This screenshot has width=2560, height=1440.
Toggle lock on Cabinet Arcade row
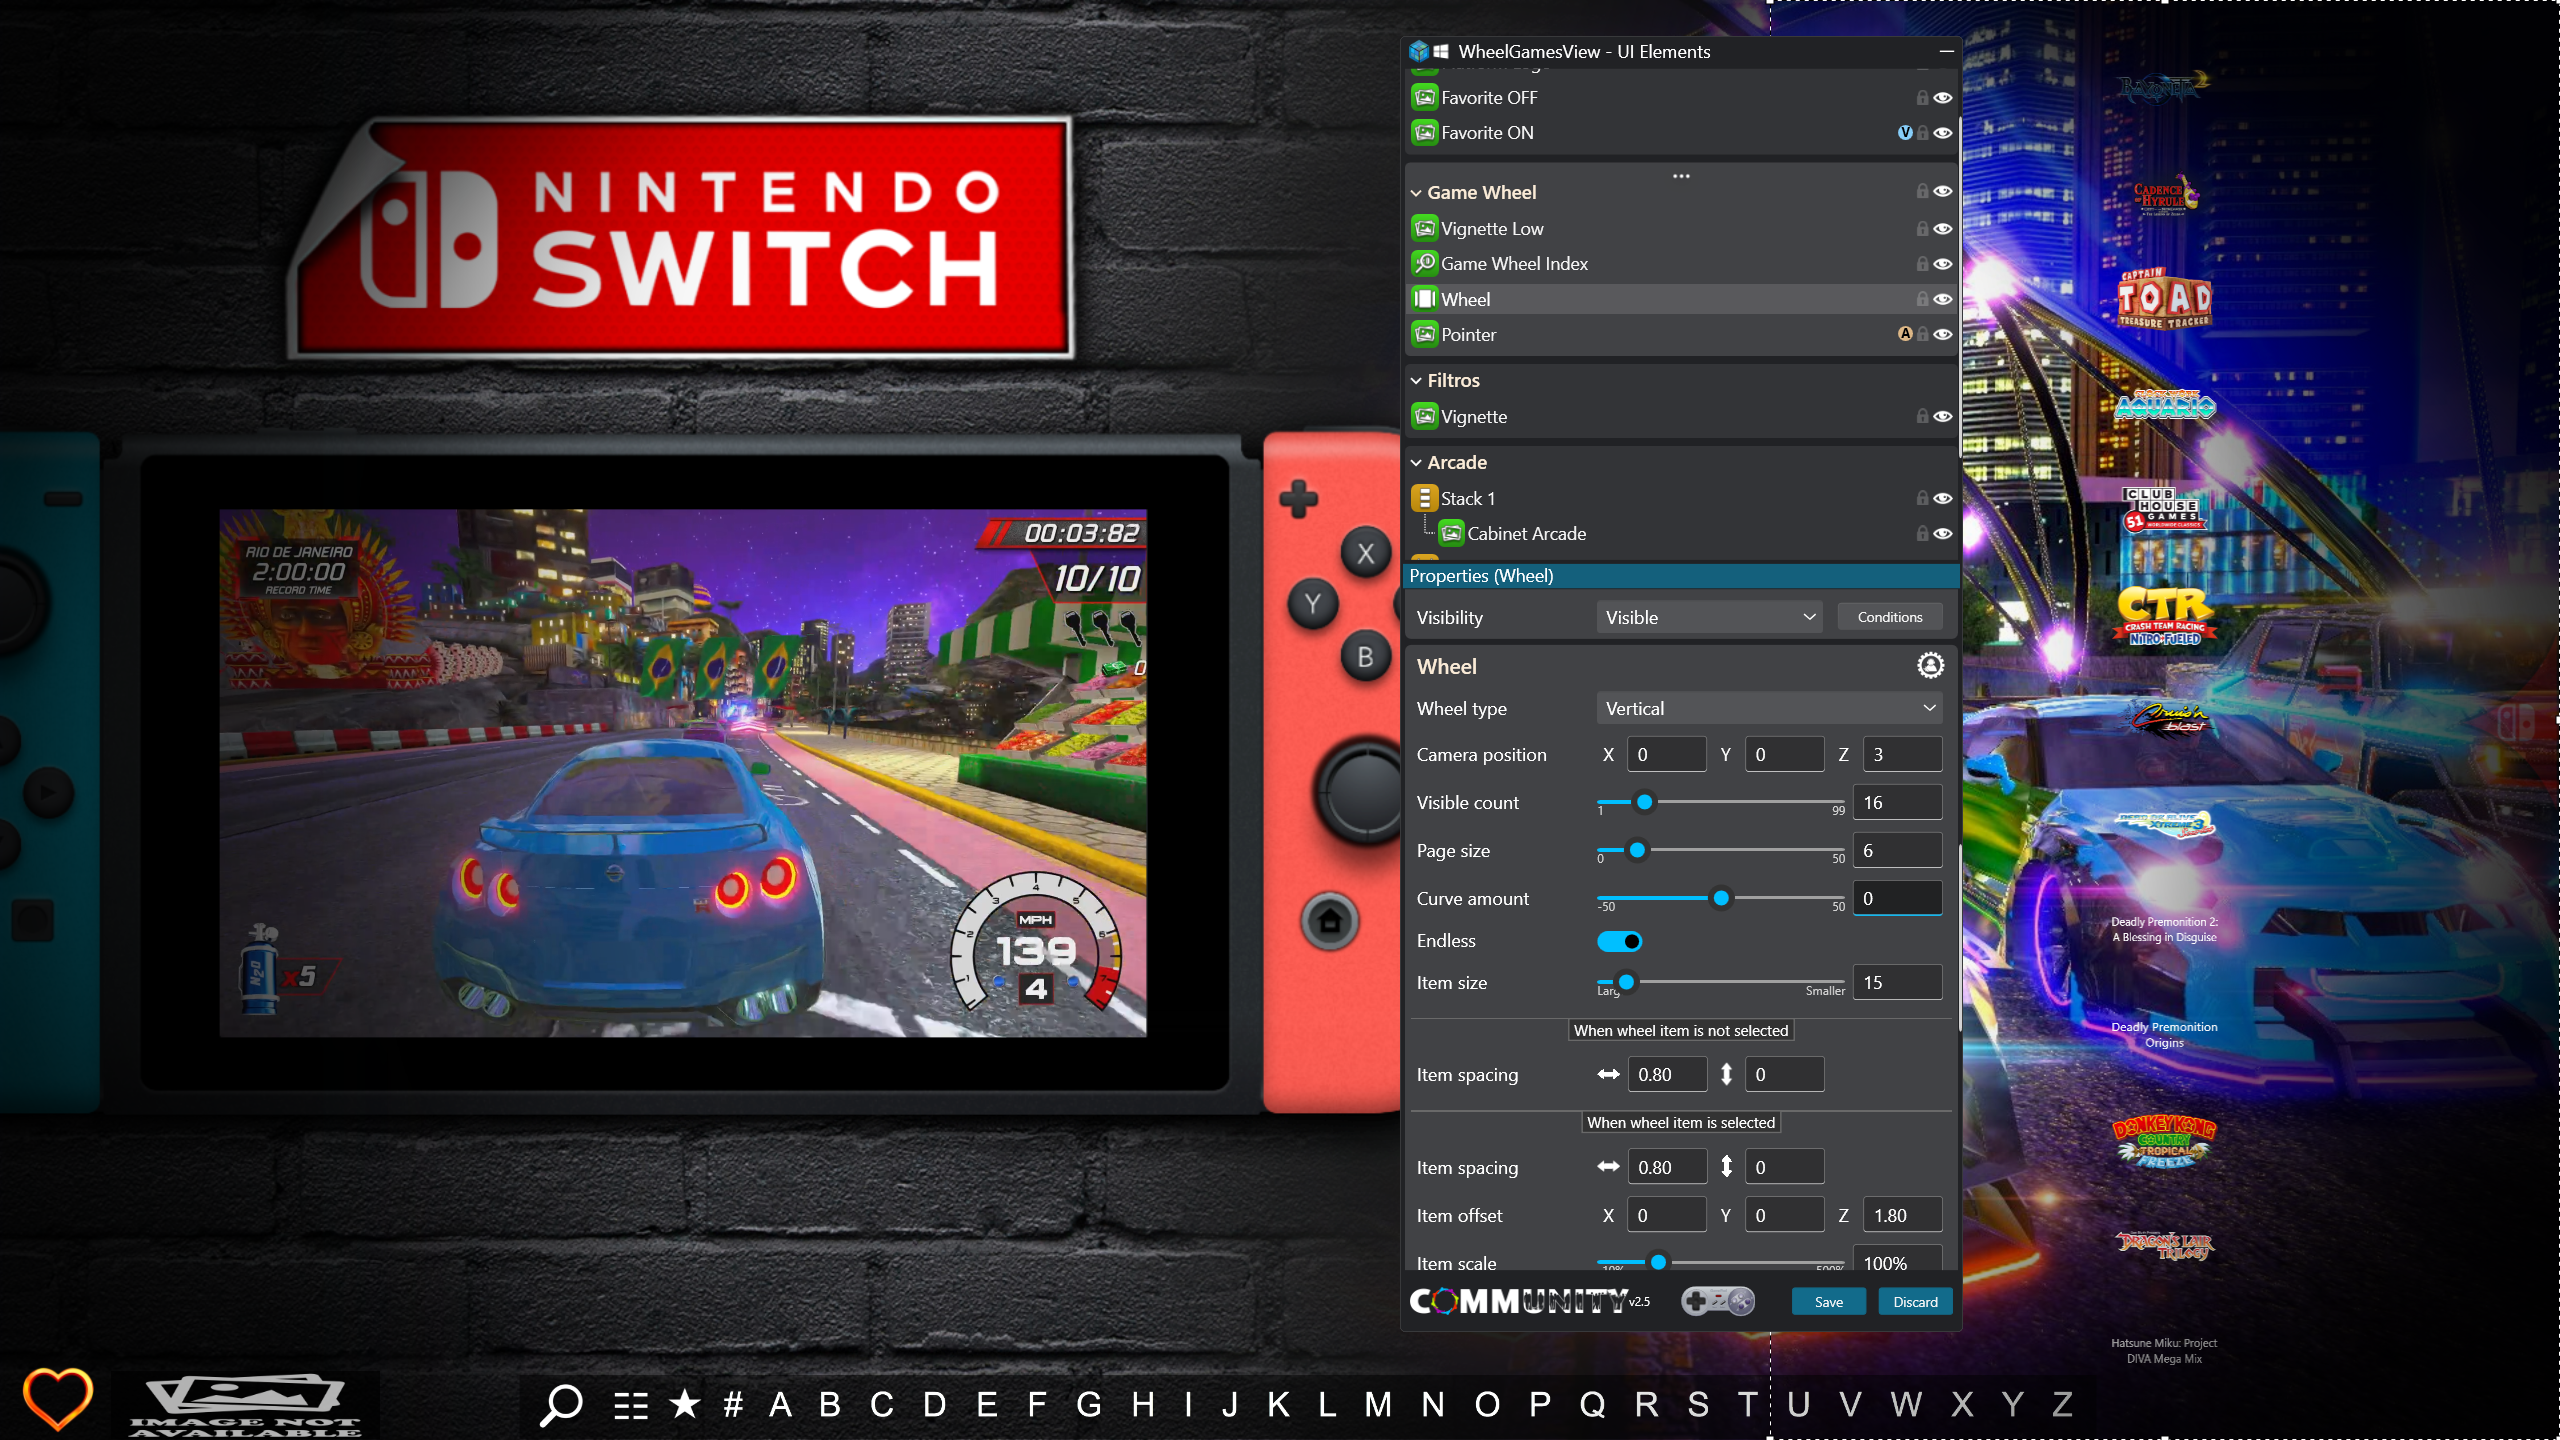(1922, 533)
